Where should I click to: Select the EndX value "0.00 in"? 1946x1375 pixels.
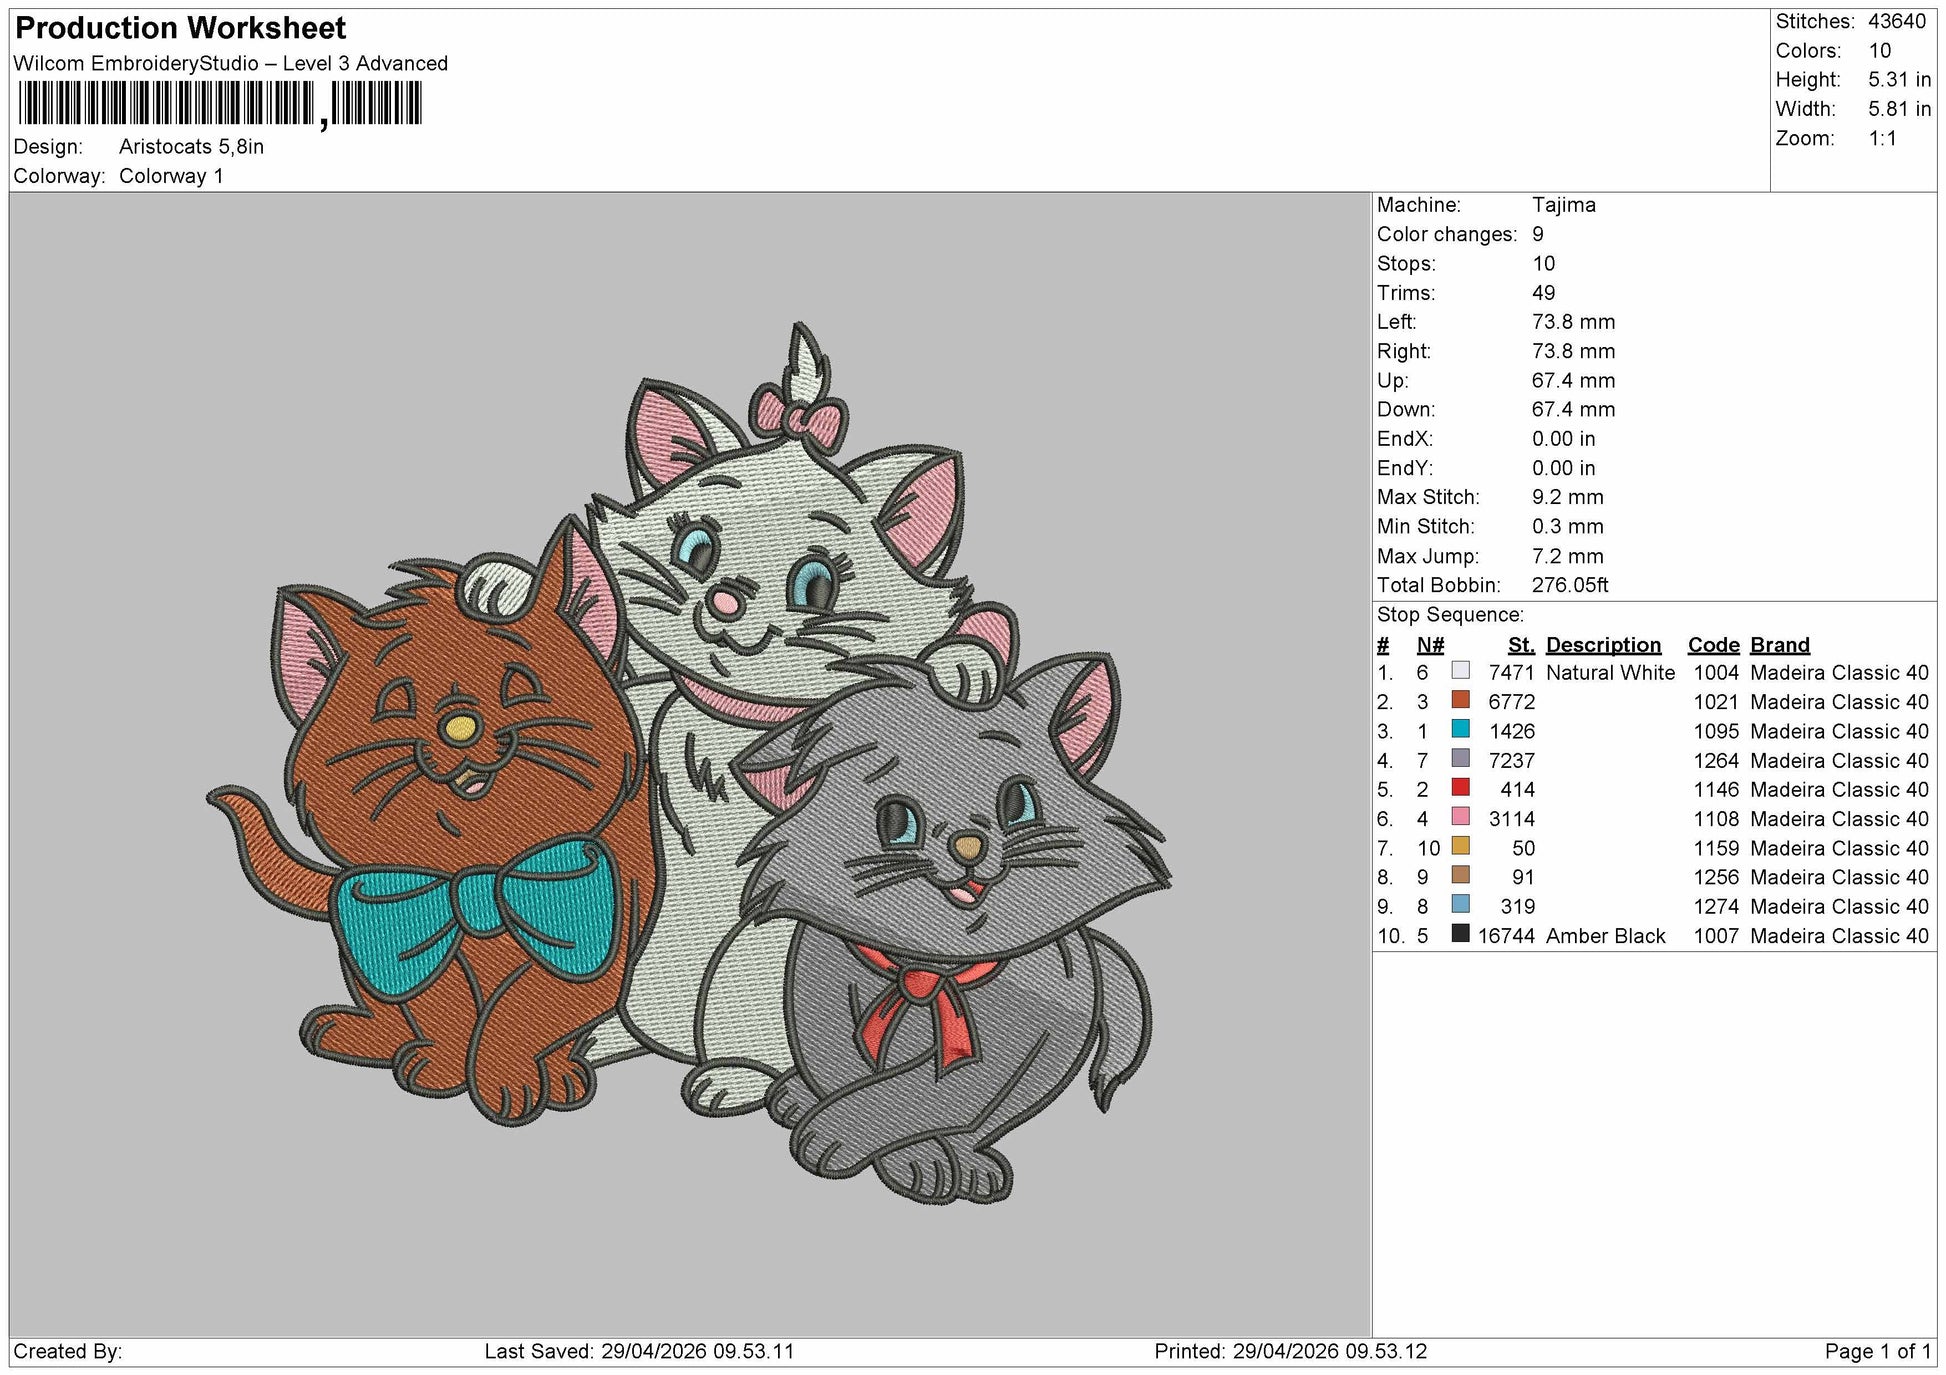1564,439
